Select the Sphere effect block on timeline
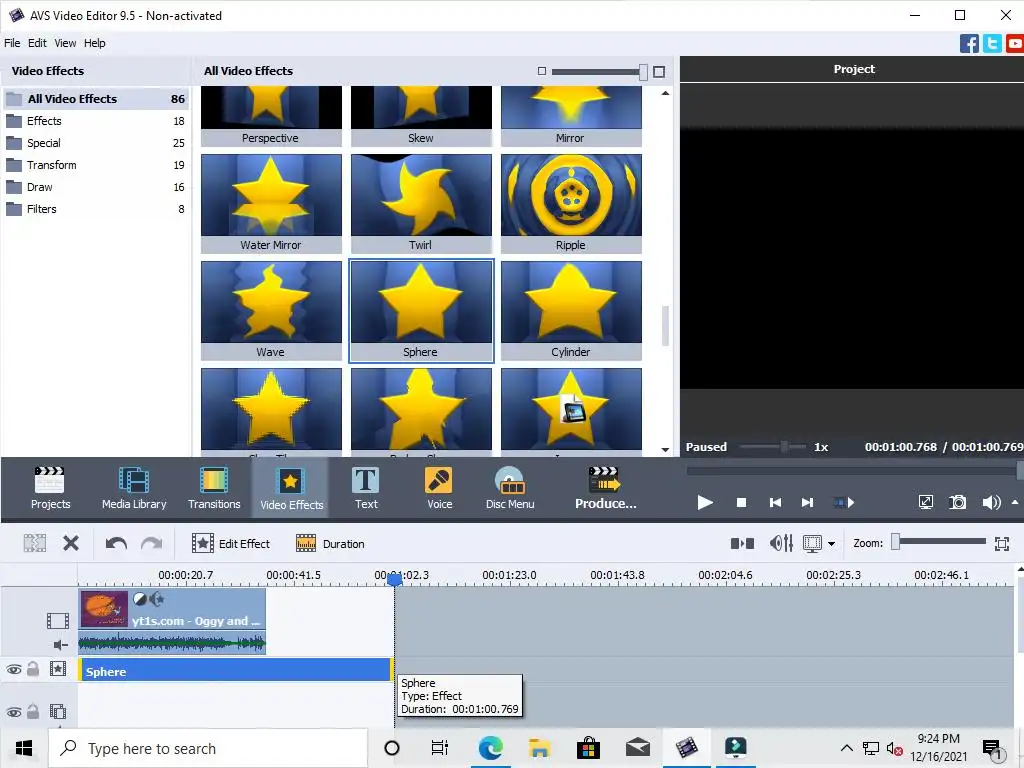 pyautogui.click(x=235, y=671)
